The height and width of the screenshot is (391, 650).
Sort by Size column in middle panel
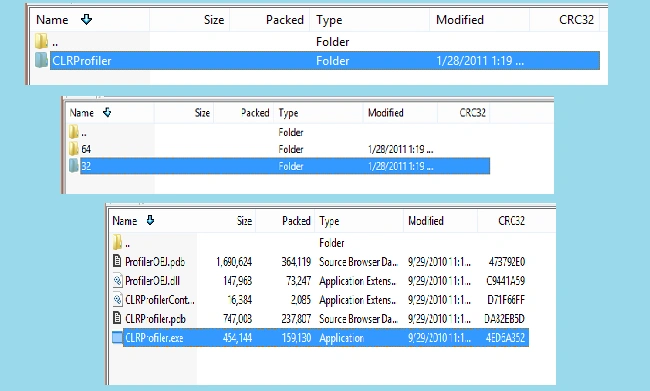click(202, 113)
